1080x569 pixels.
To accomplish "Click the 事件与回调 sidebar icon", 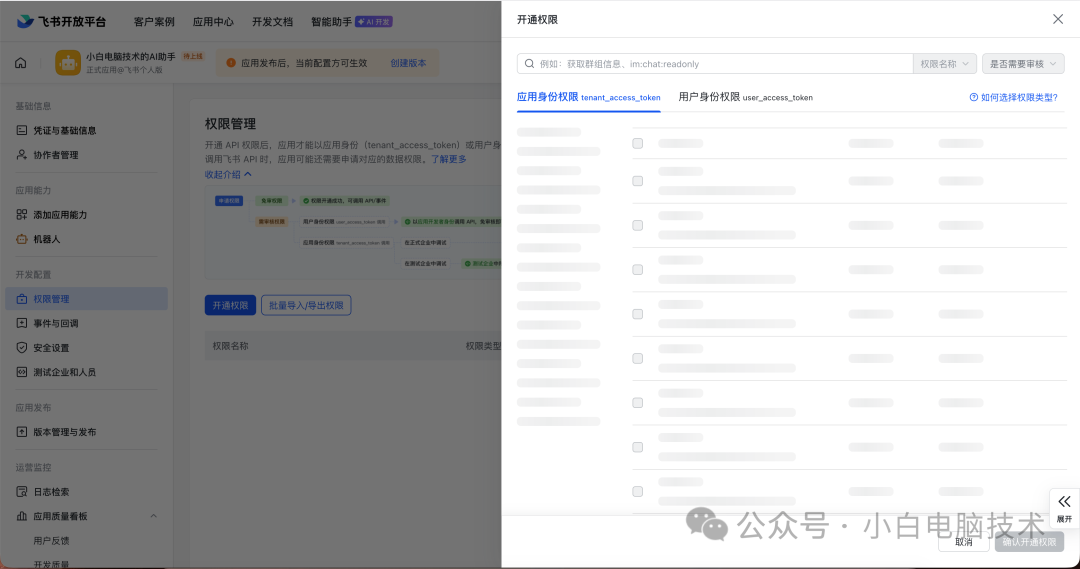I will (21, 323).
